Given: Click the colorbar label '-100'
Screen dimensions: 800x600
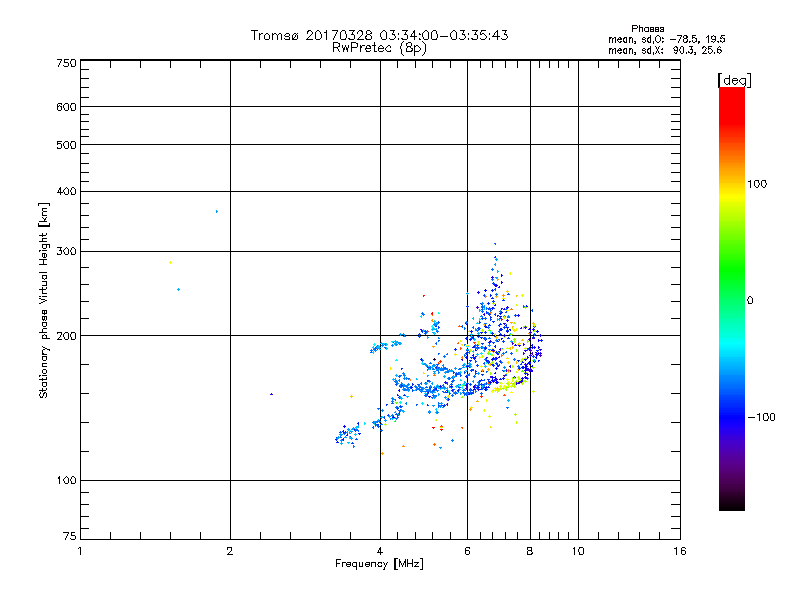Looking at the screenshot, I should [762, 417].
